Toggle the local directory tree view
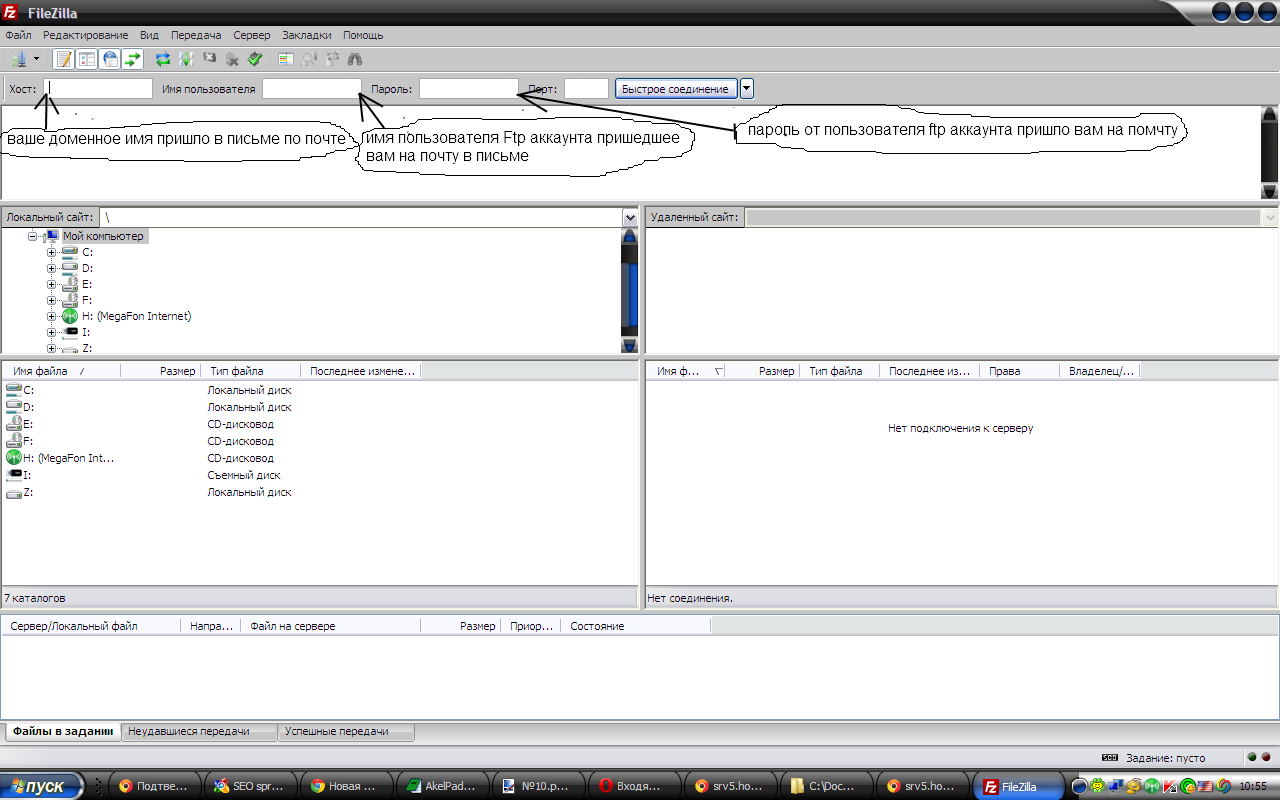Screen dimensions: 1280x800 [87, 59]
